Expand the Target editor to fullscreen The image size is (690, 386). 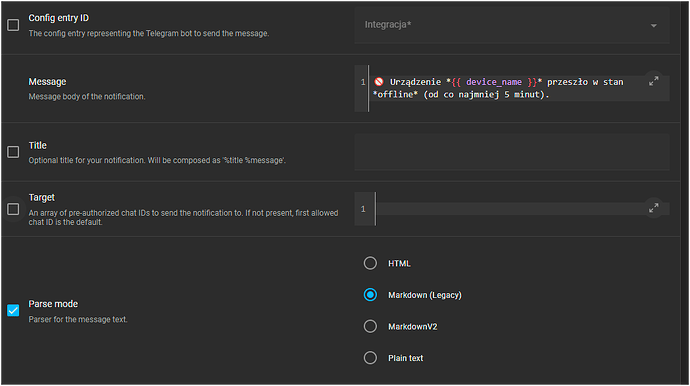point(653,207)
